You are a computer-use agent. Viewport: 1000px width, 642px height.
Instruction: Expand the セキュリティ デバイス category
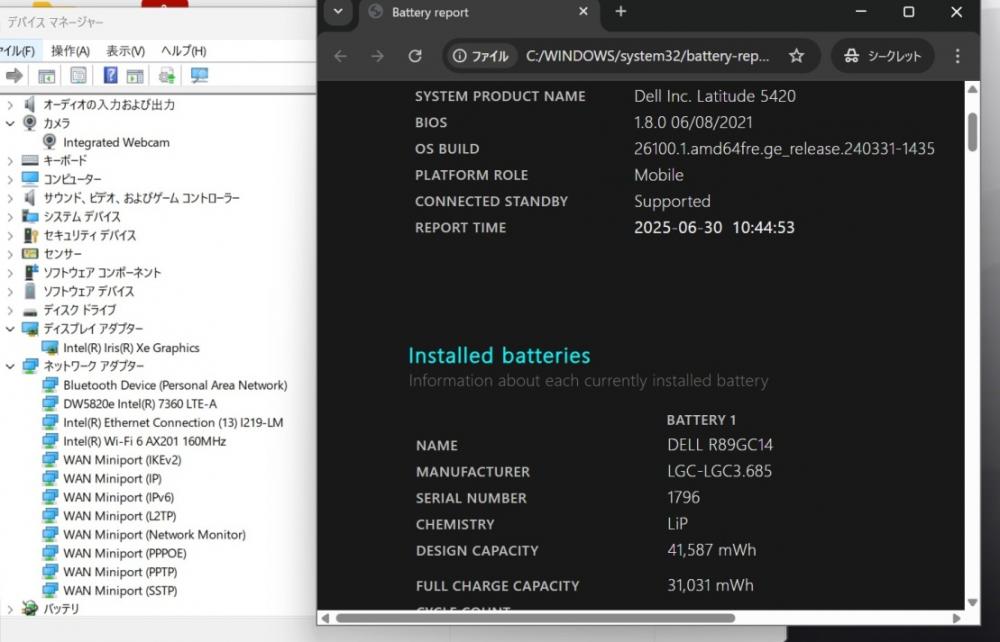point(10,235)
